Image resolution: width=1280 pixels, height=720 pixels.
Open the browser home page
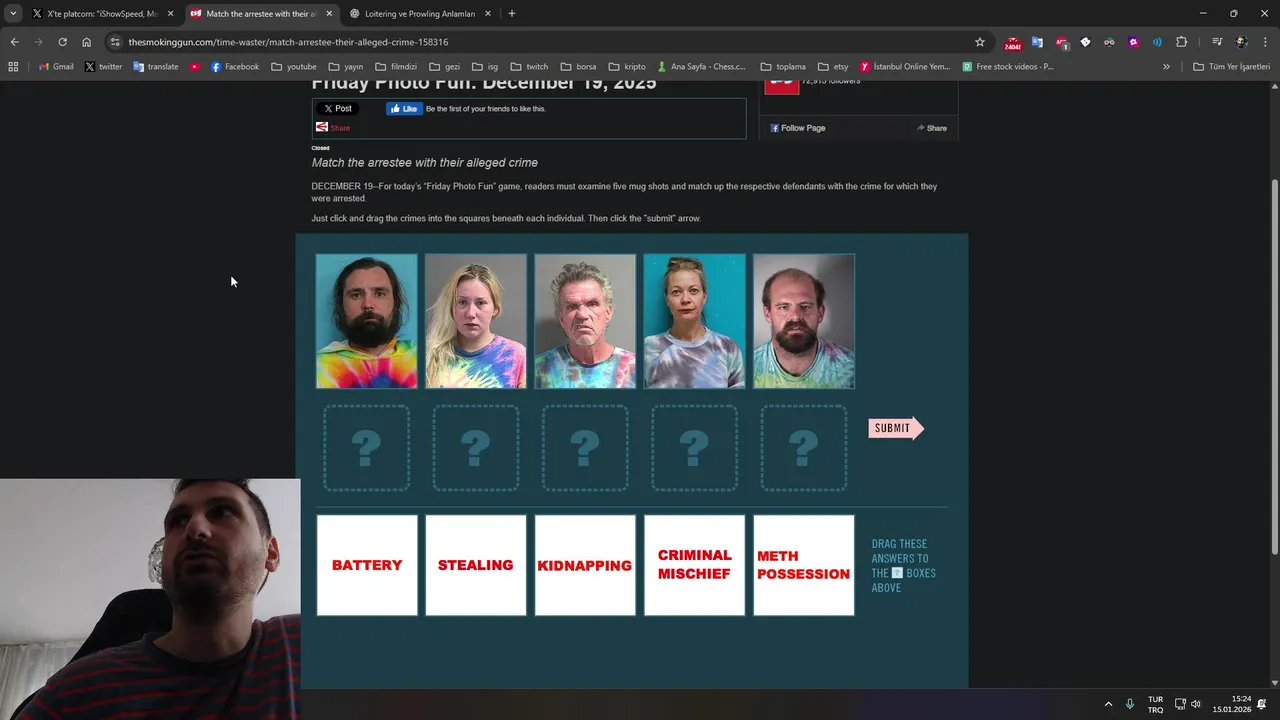86,42
